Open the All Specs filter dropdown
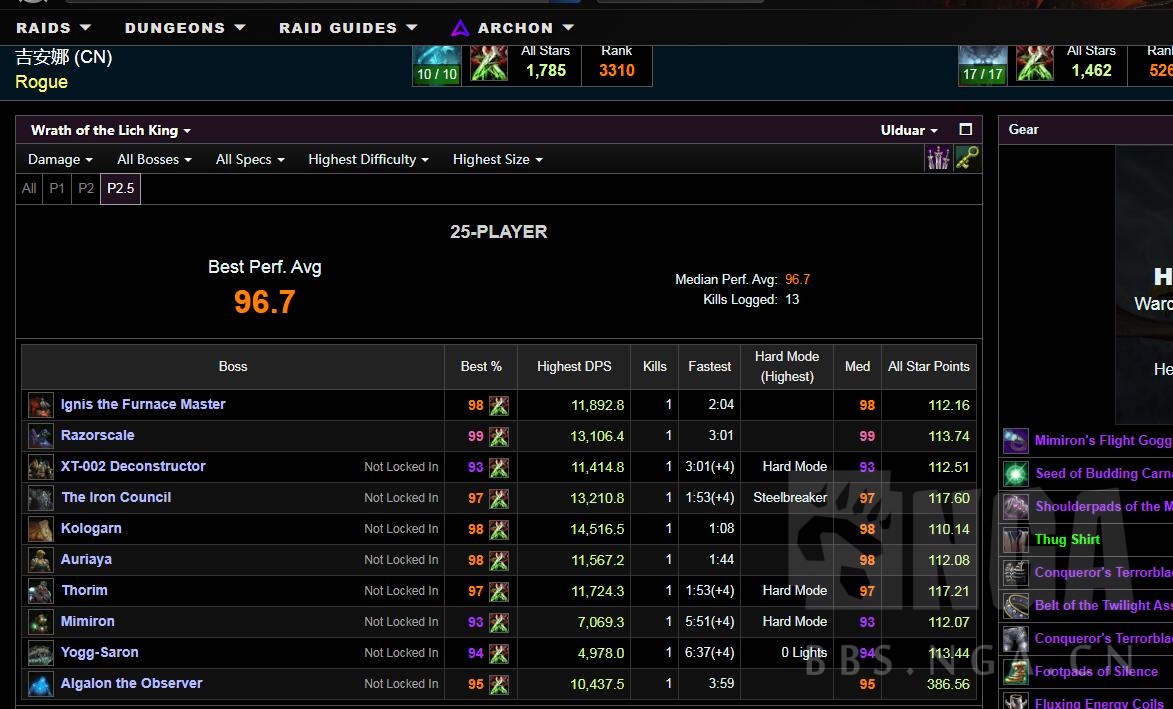 (250, 159)
